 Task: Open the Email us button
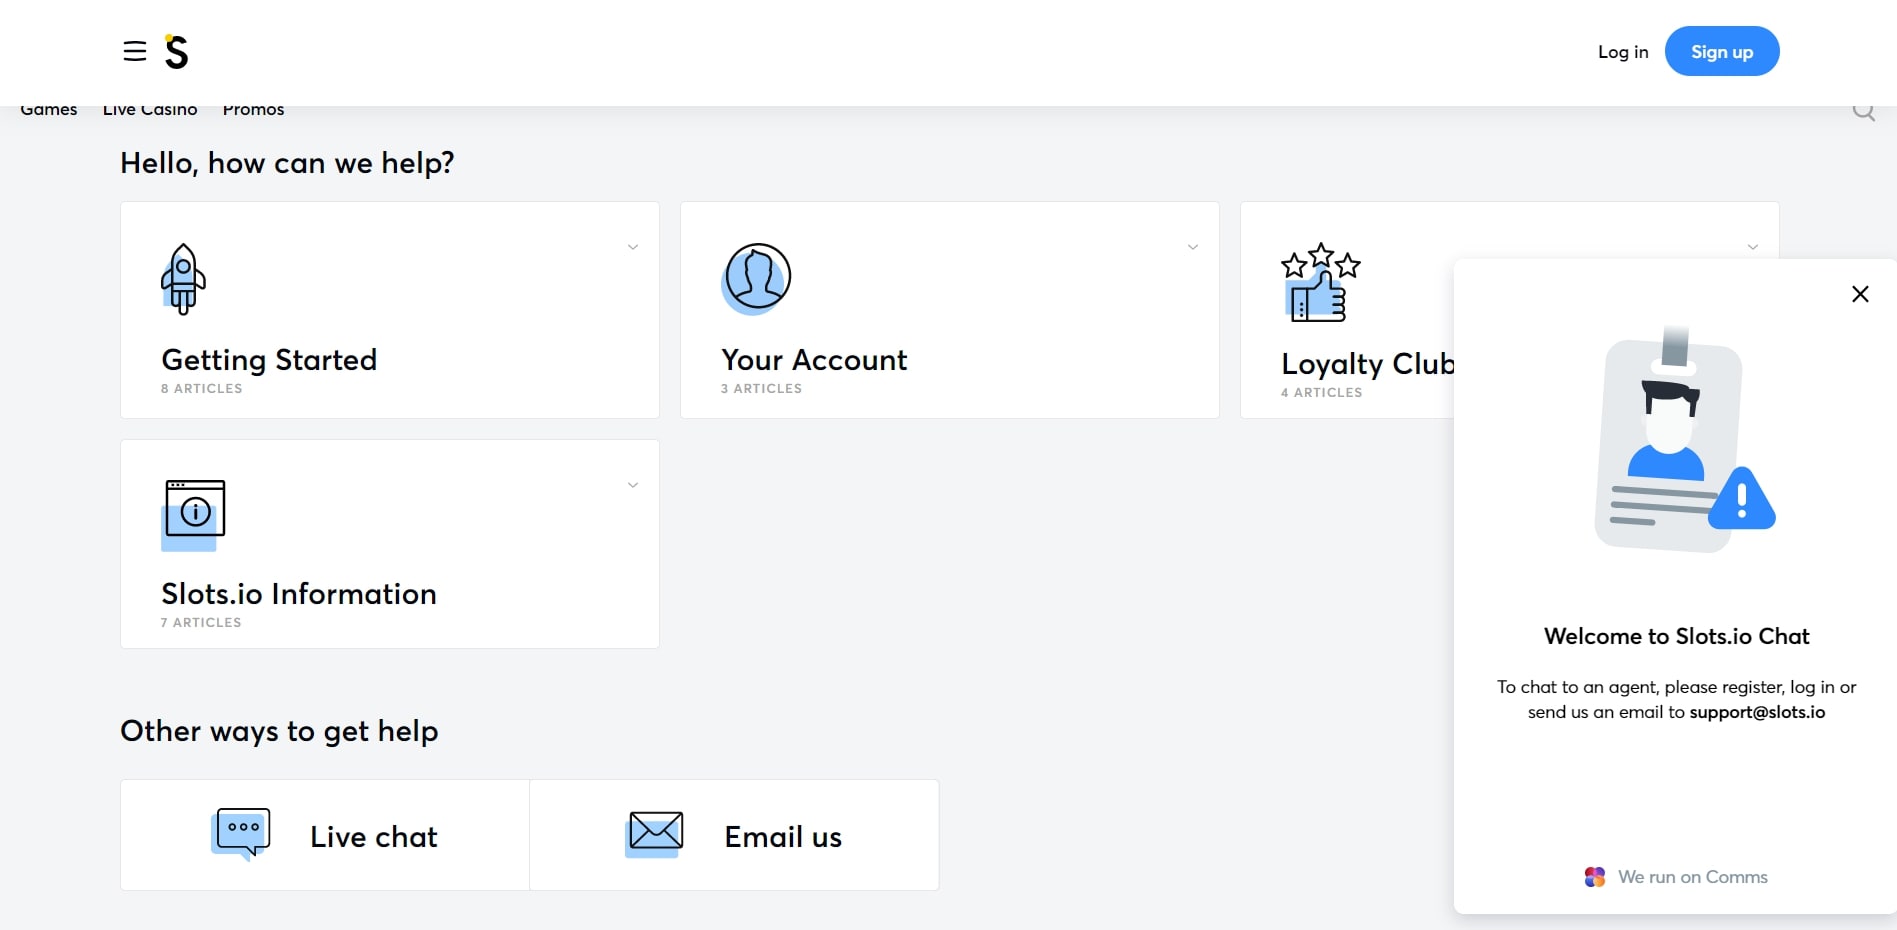pos(734,835)
